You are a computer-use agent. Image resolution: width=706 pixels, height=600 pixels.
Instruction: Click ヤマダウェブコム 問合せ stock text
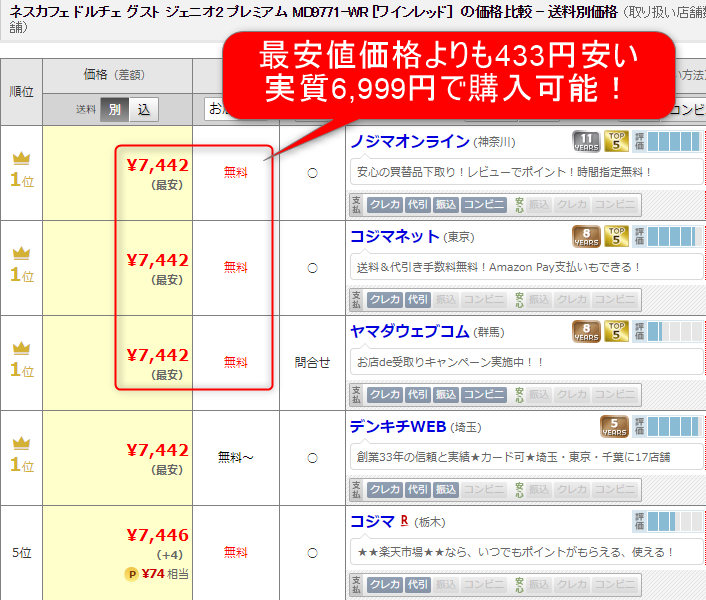point(312,362)
